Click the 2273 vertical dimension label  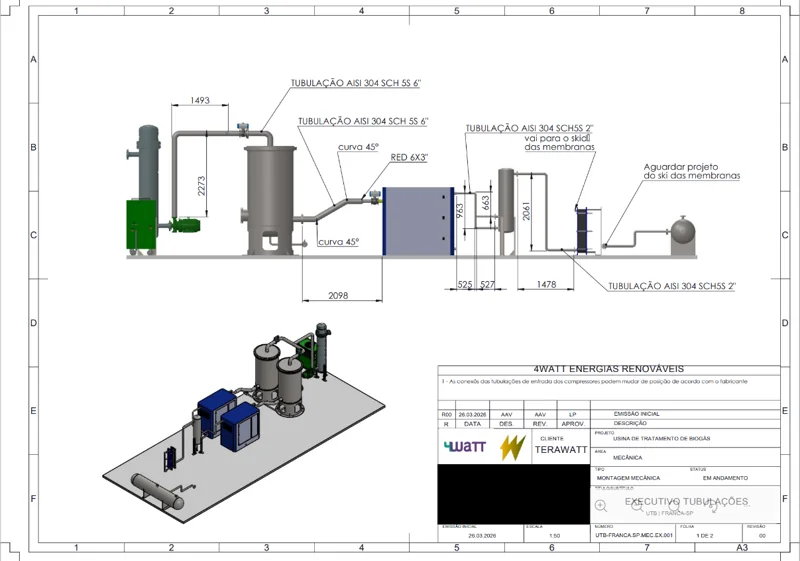(x=201, y=186)
